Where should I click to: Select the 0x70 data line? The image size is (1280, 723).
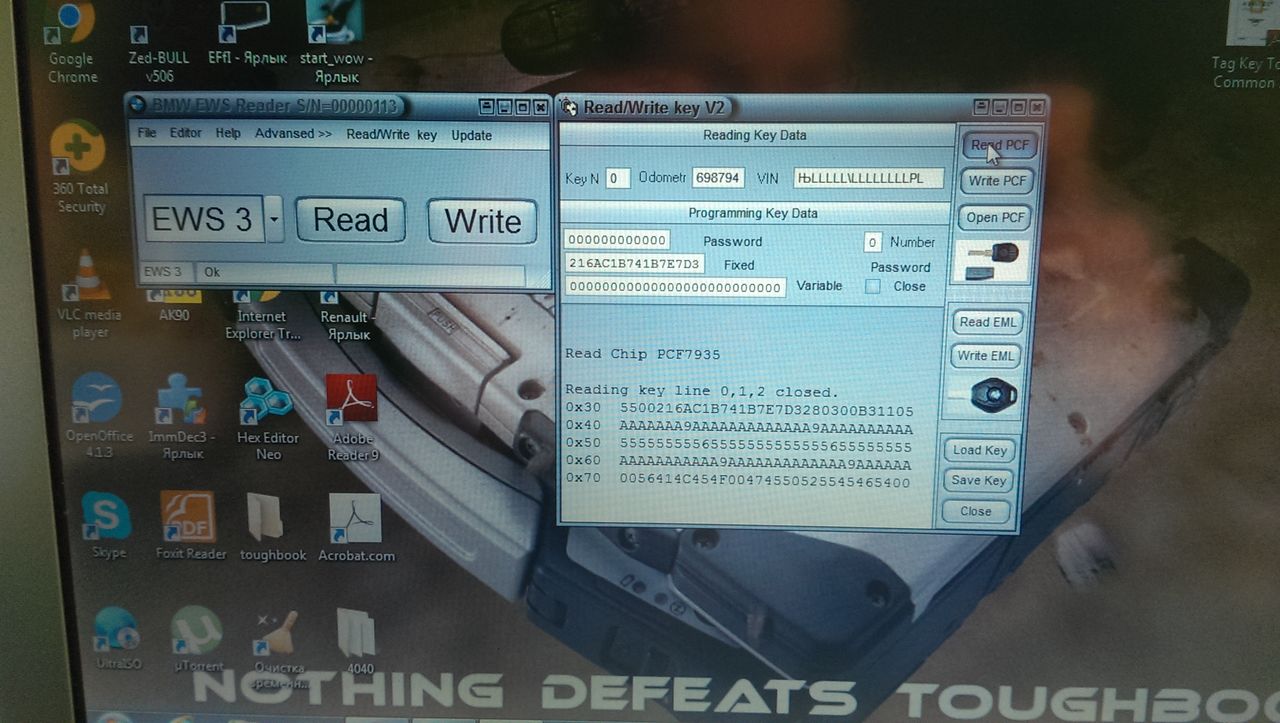coord(738,481)
